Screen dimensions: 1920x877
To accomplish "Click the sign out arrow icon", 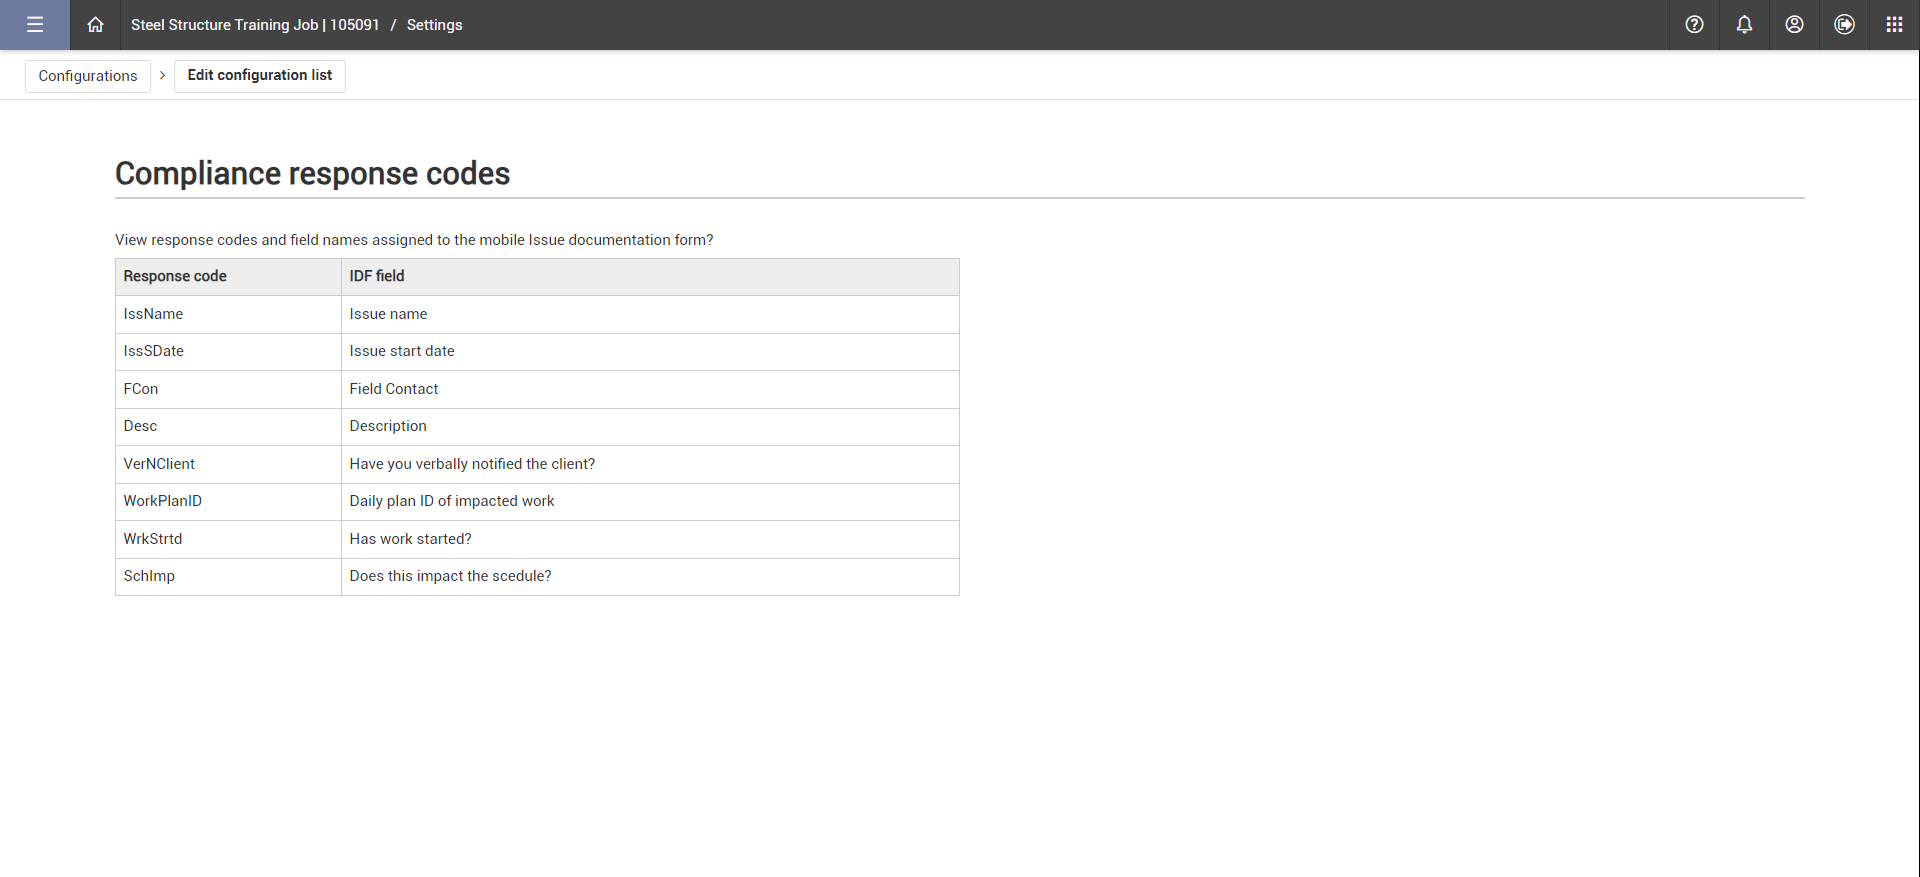I will (x=1844, y=25).
